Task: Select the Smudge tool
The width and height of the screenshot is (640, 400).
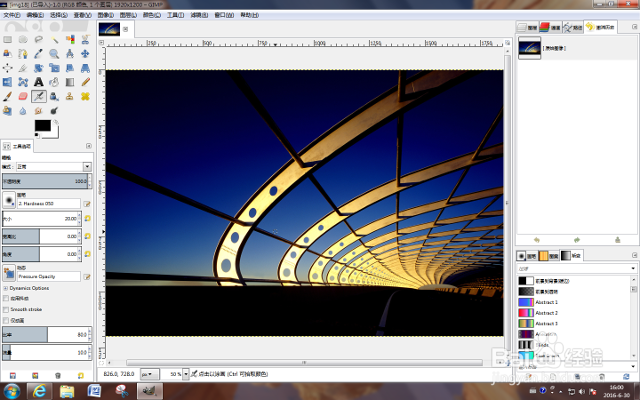Action: [38, 111]
